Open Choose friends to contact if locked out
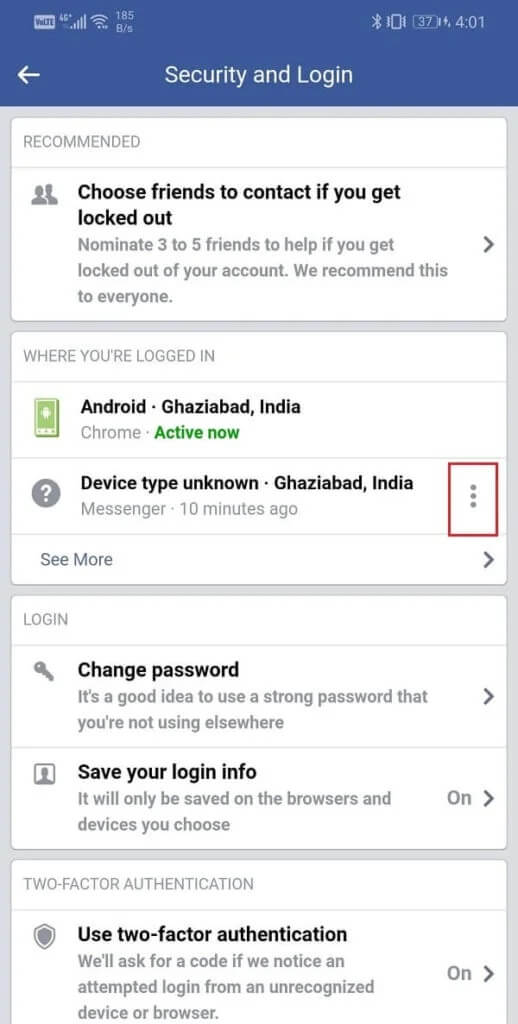 click(x=259, y=244)
